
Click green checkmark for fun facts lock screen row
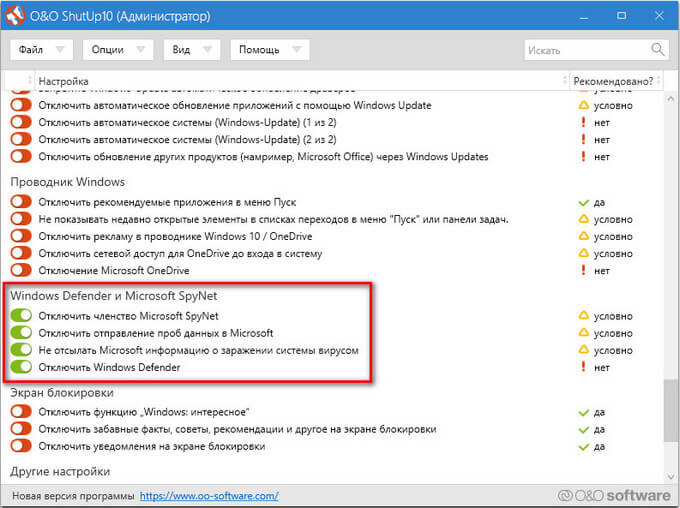pos(584,430)
